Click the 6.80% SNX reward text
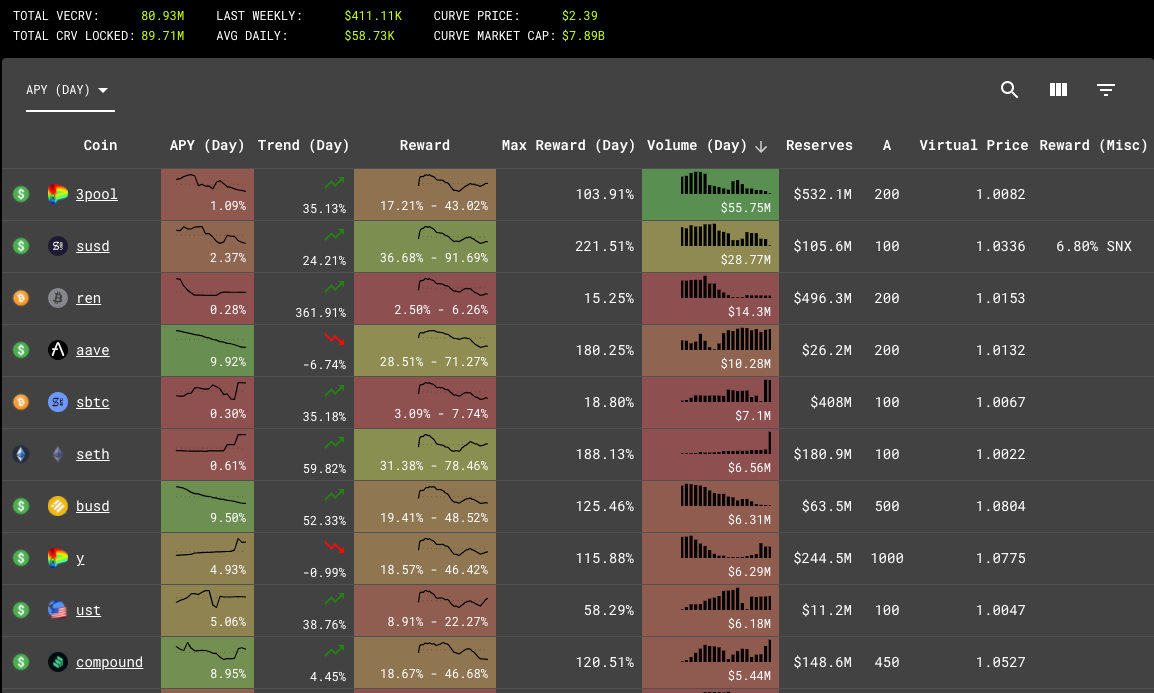The height and width of the screenshot is (693, 1154). point(1094,246)
